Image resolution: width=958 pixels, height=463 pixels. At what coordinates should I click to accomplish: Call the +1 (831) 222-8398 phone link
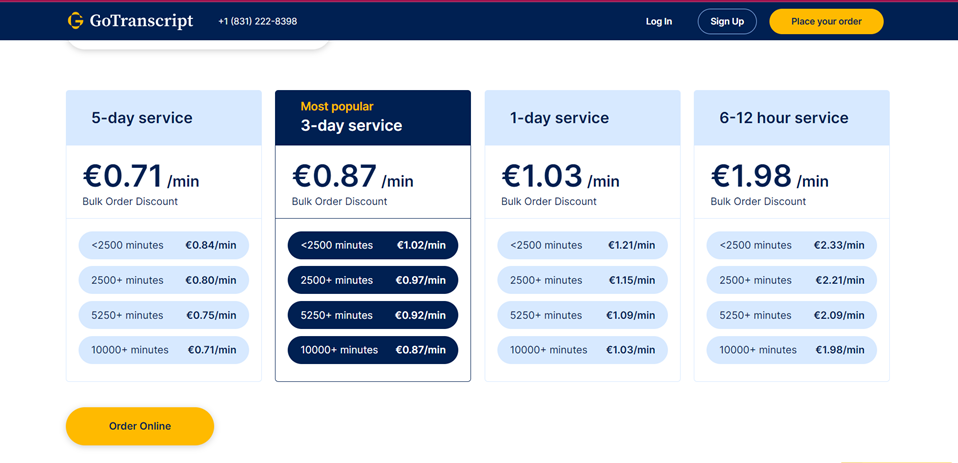(257, 21)
